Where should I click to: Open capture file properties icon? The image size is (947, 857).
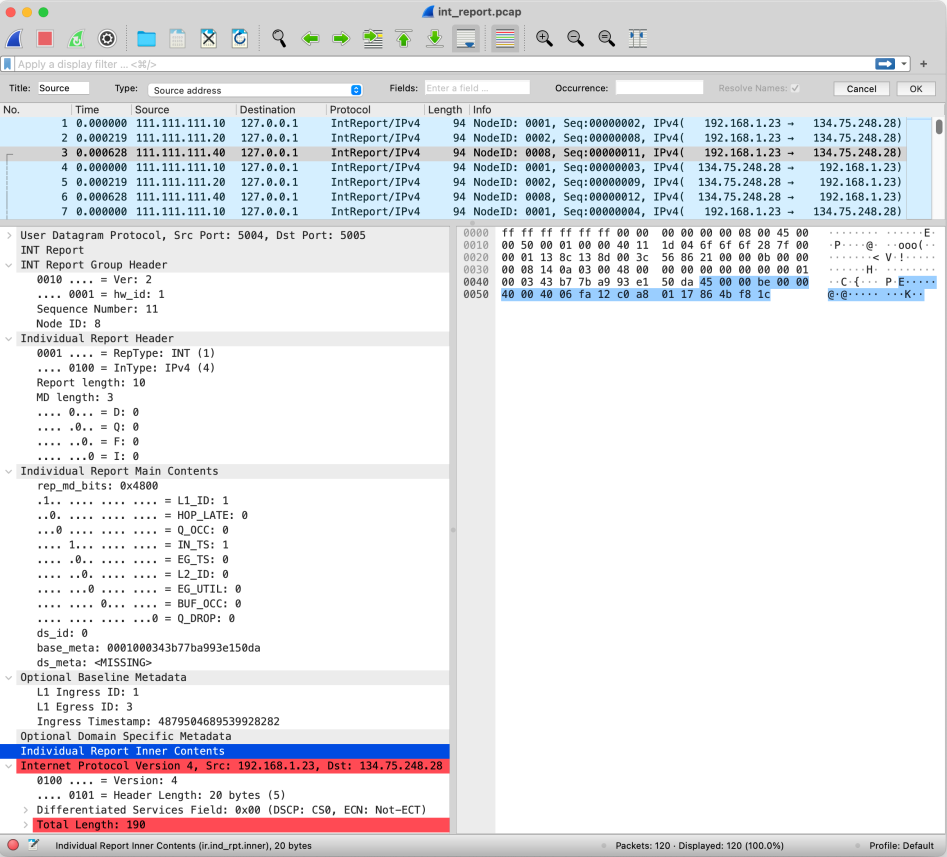pos(33,845)
